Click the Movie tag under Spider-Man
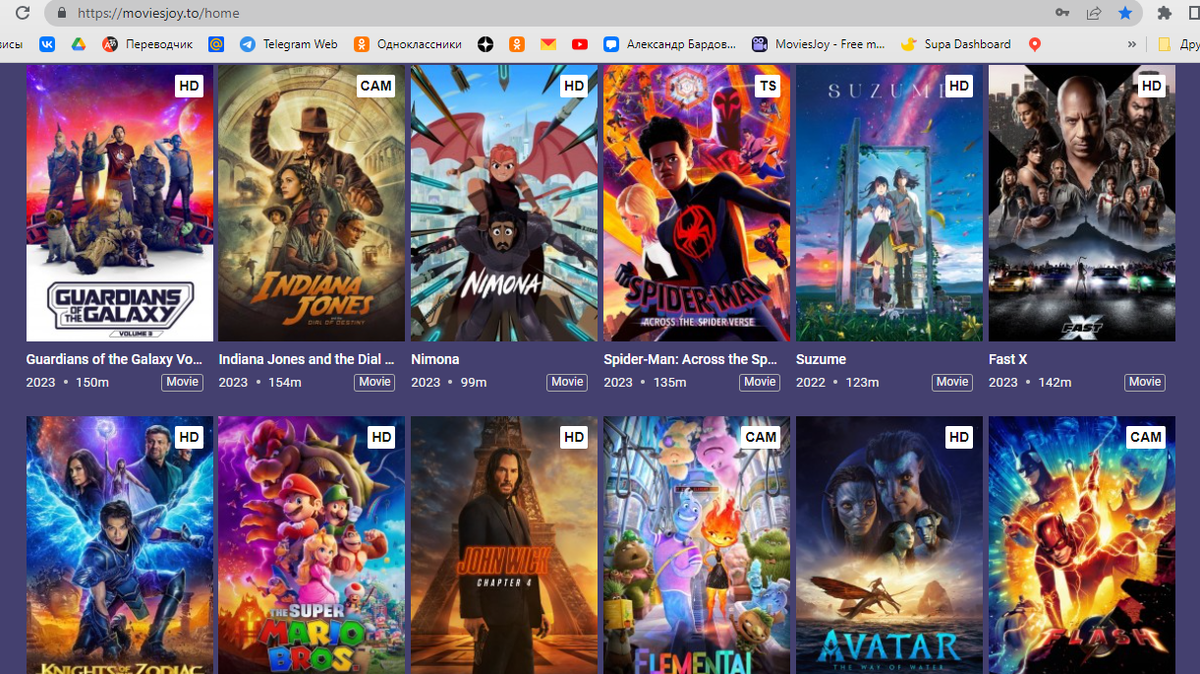Viewport: 1200px width, 674px height. click(760, 382)
